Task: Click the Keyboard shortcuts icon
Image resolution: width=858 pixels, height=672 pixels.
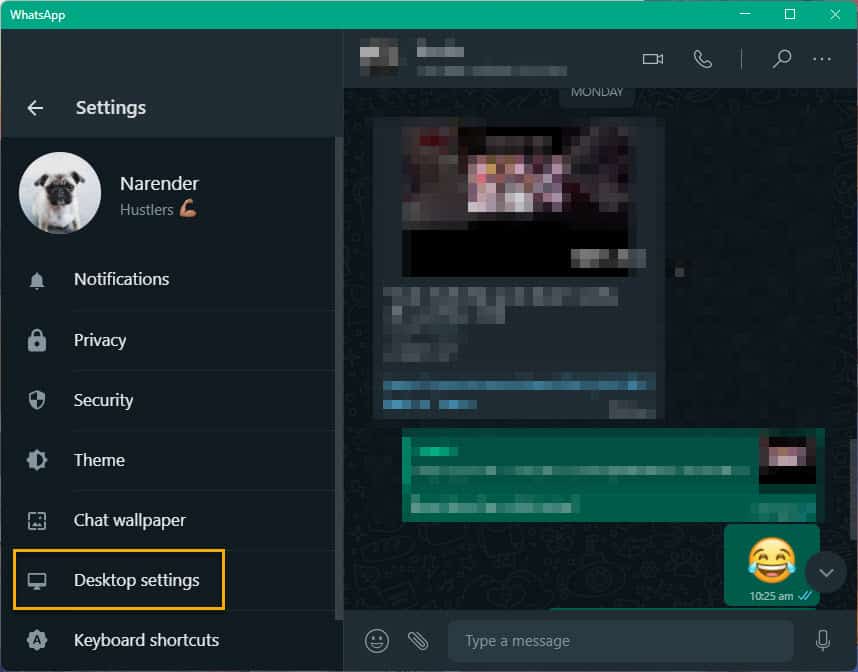Action: (37, 640)
